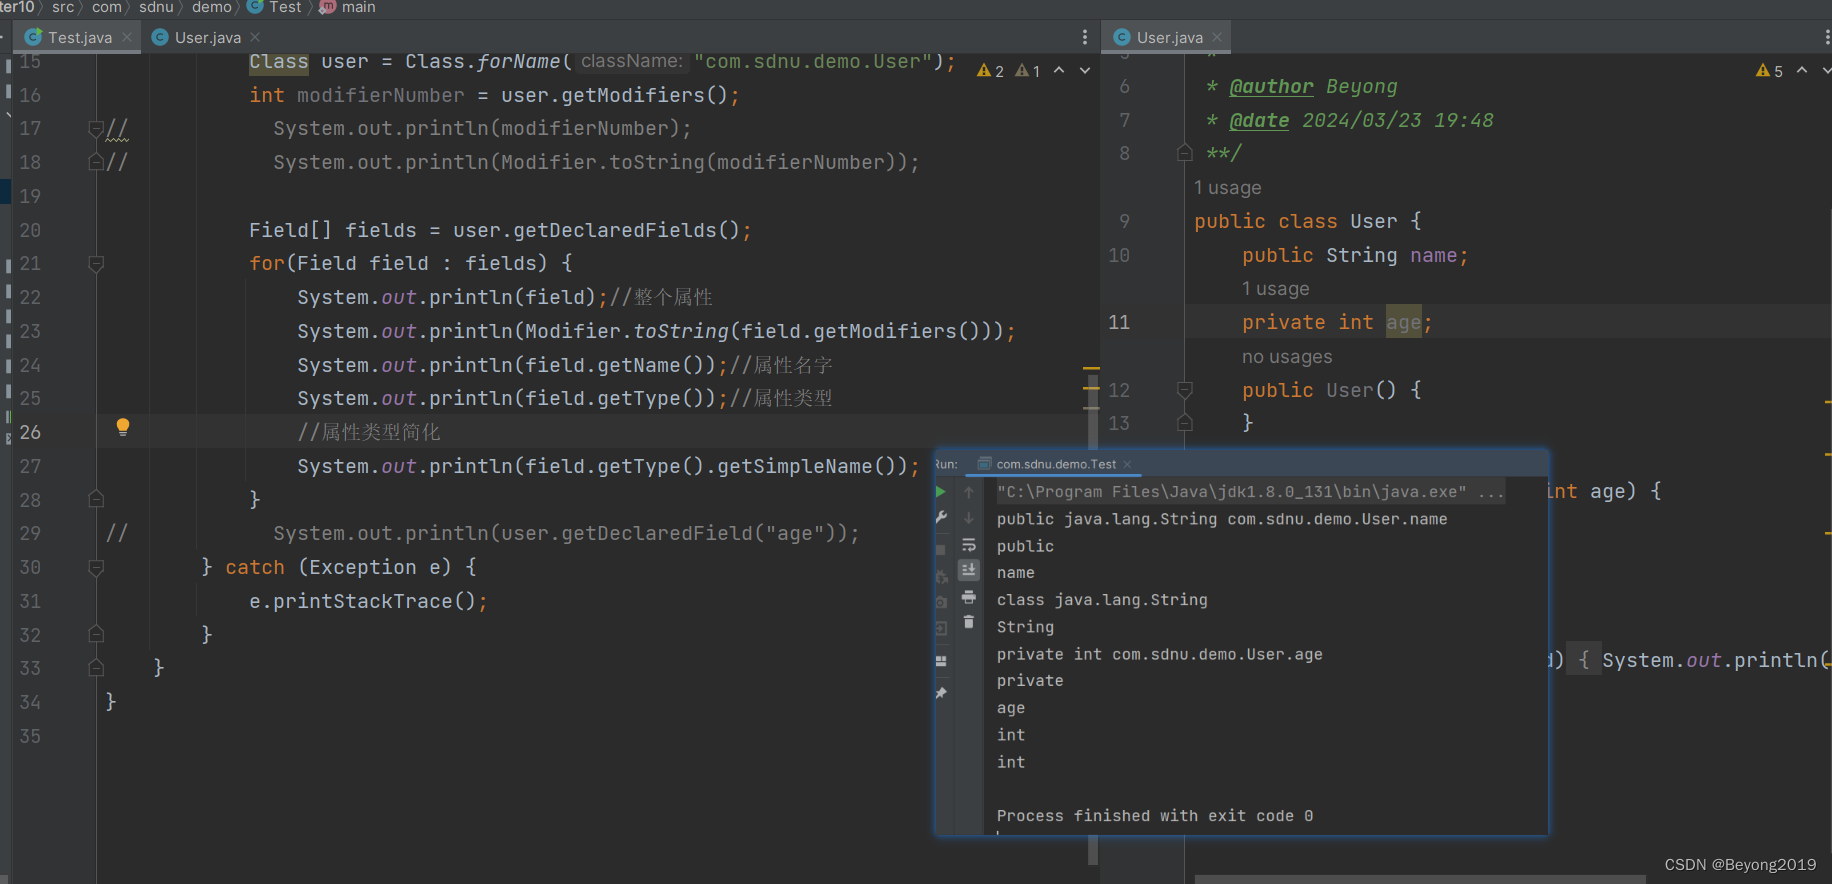Click the dump threads camera icon
Viewport: 1832px width, 884px height.
(940, 603)
